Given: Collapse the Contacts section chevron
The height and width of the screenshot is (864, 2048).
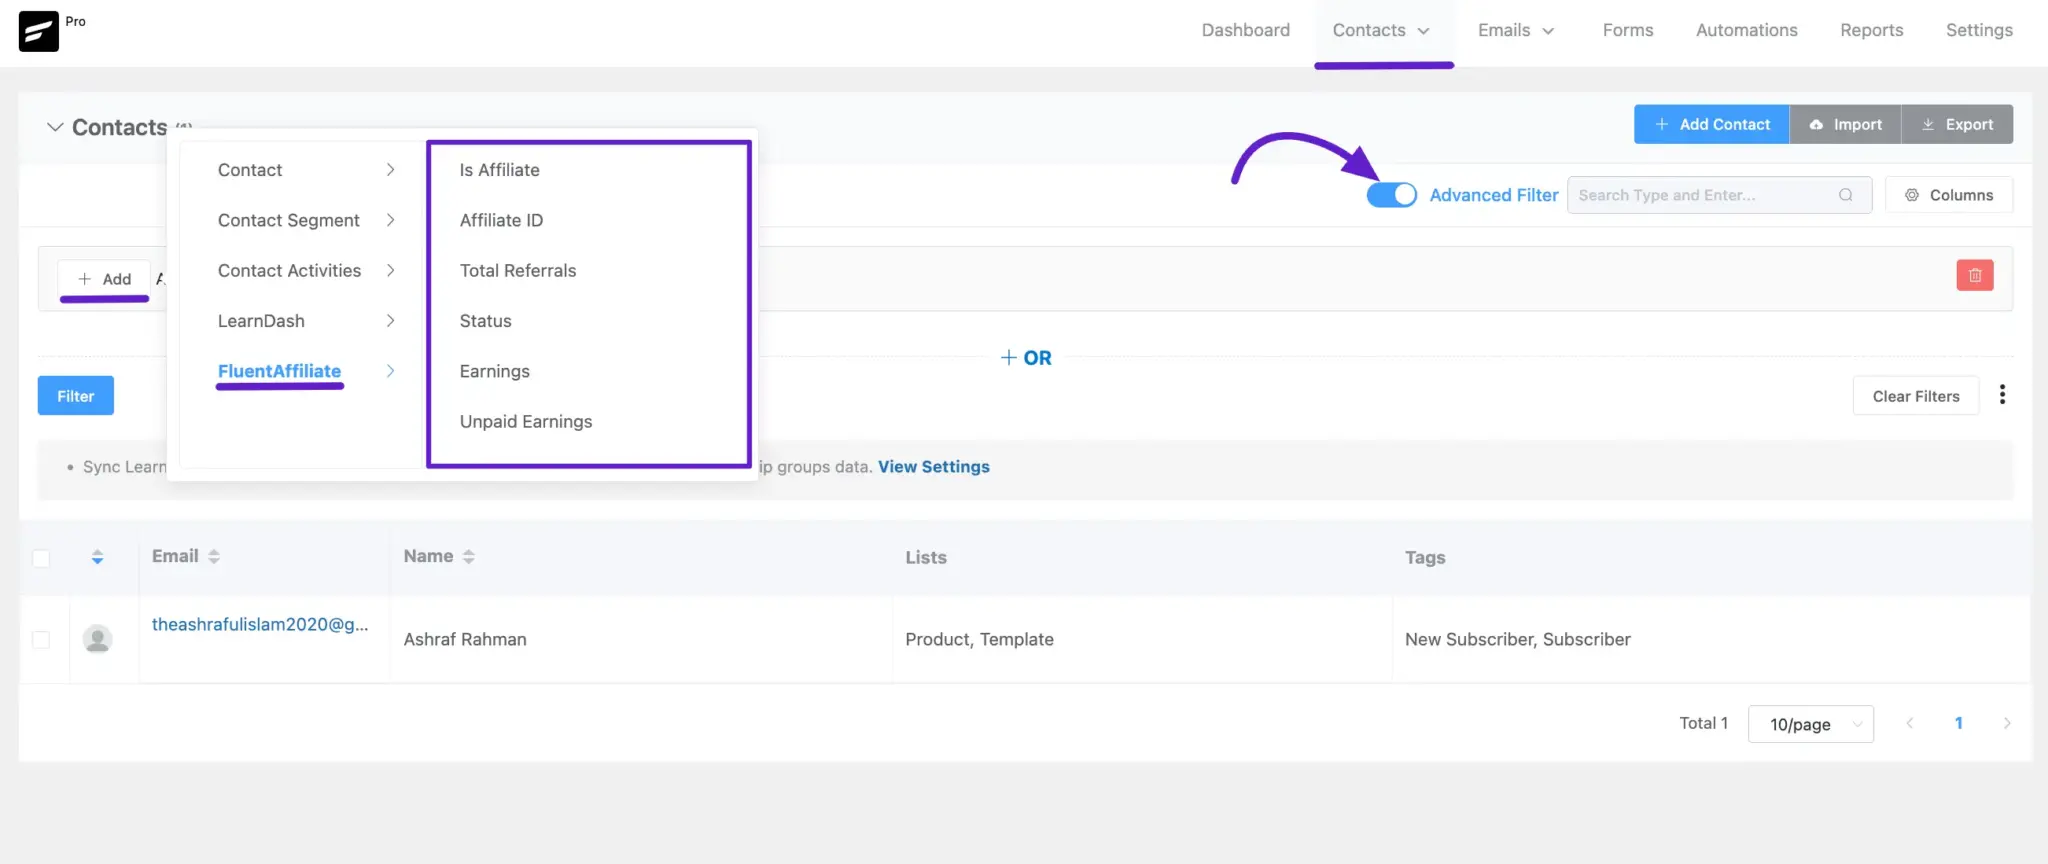Looking at the screenshot, I should [x=55, y=127].
